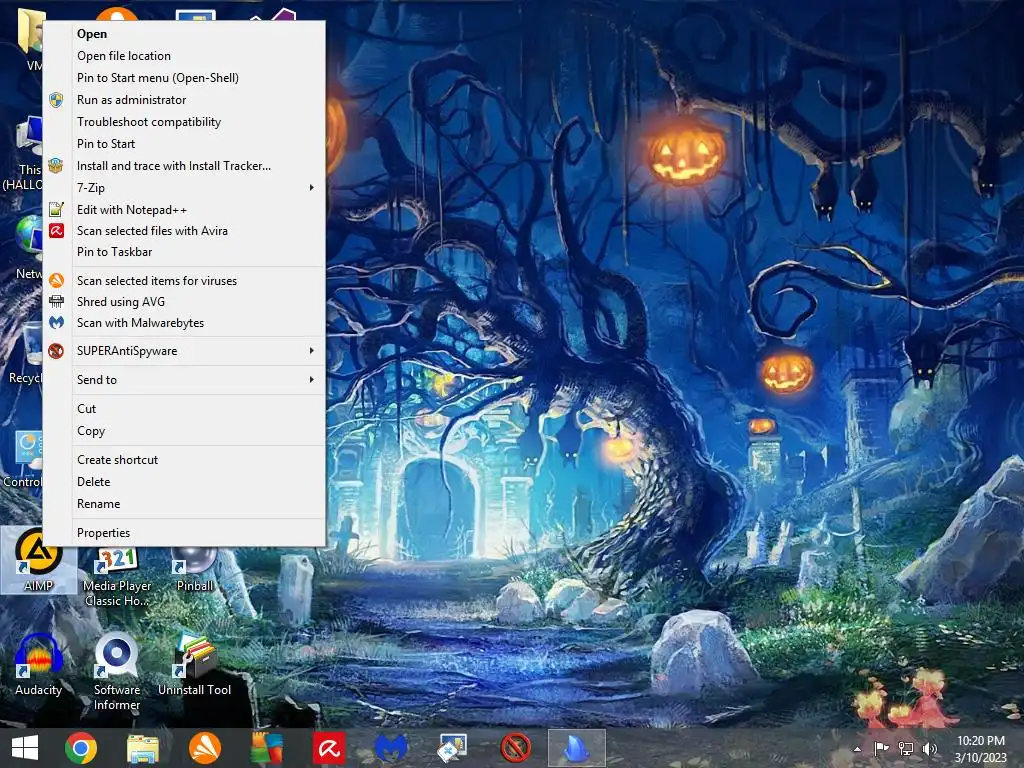The image size is (1024, 768).
Task: Open File Explorer from the taskbar
Action: (x=142, y=748)
